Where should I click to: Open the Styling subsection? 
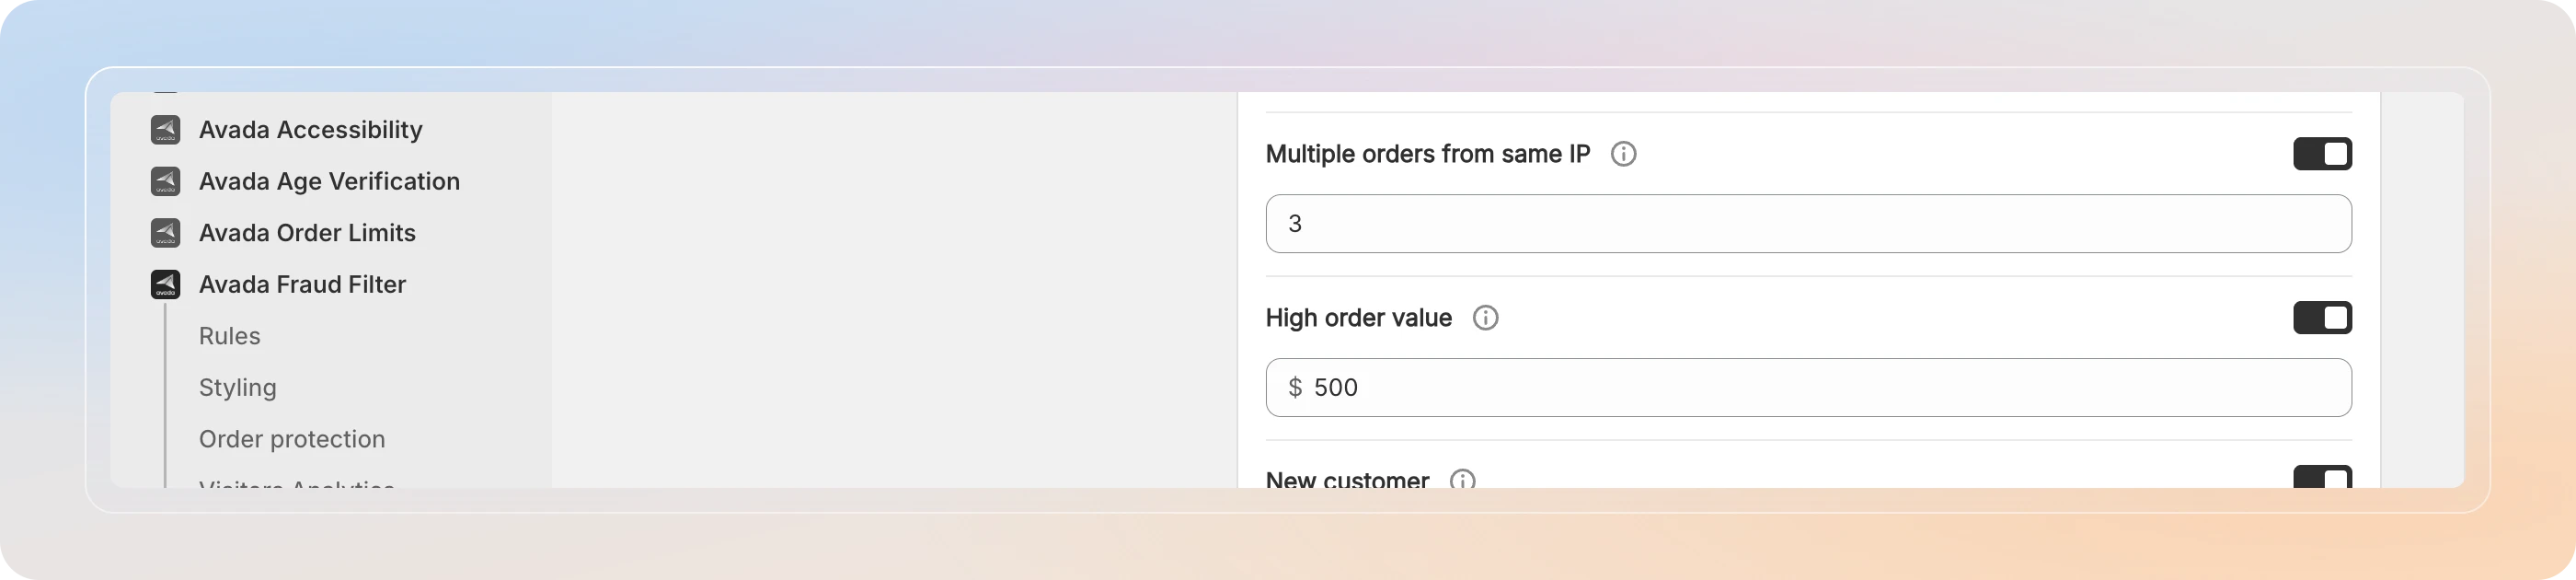[x=238, y=388]
